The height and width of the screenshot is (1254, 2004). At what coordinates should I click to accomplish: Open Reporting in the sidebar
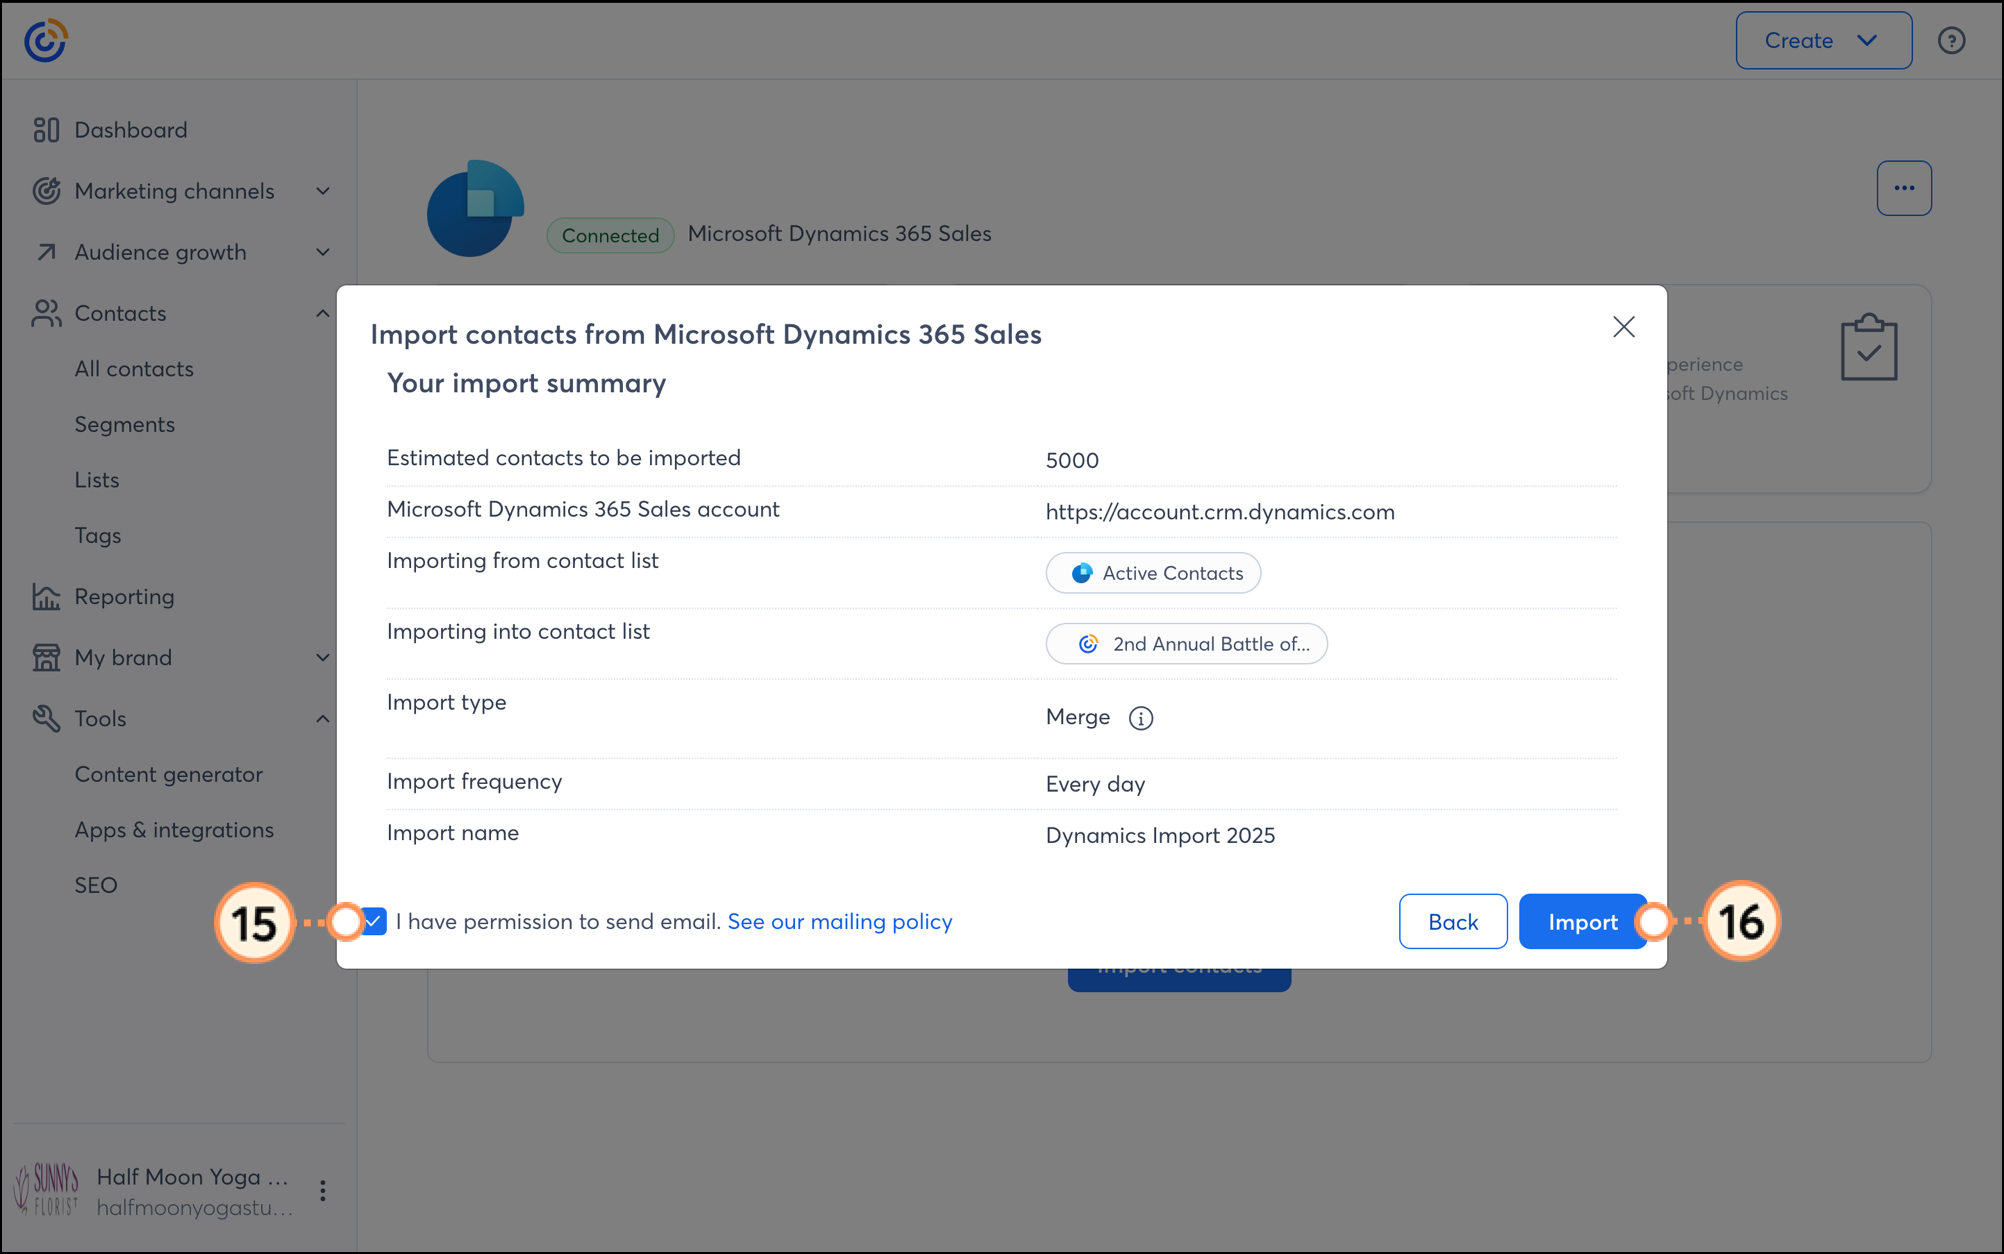[x=124, y=597]
